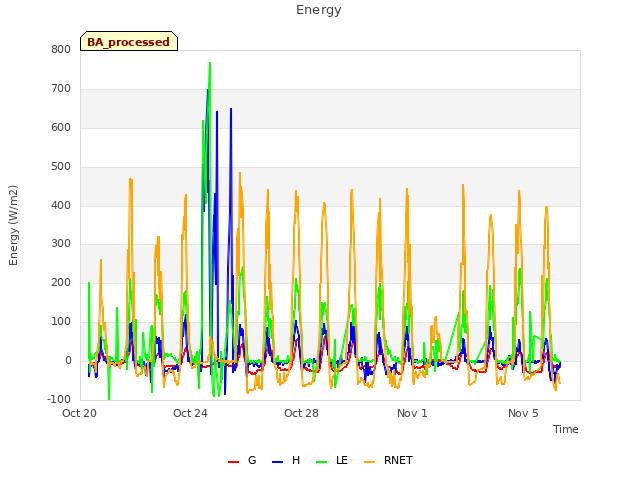The width and height of the screenshot is (640, 480).
Task: Click the orange RNET legend swatch
Action: (369, 462)
